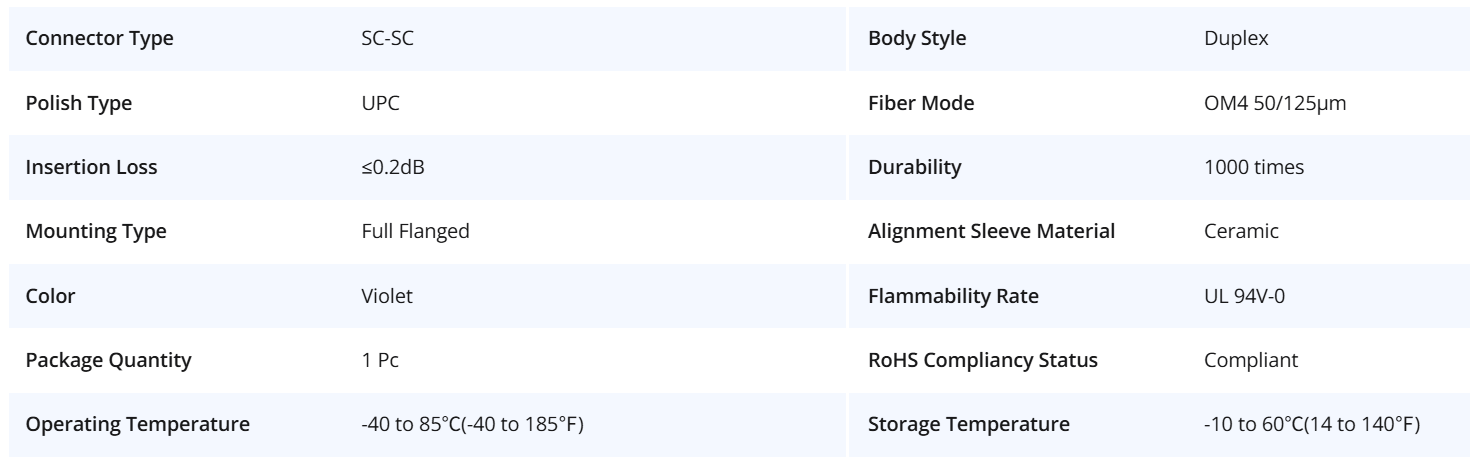The height and width of the screenshot is (462, 1470).
Task: Select the Full Flanged value
Action: (x=415, y=232)
